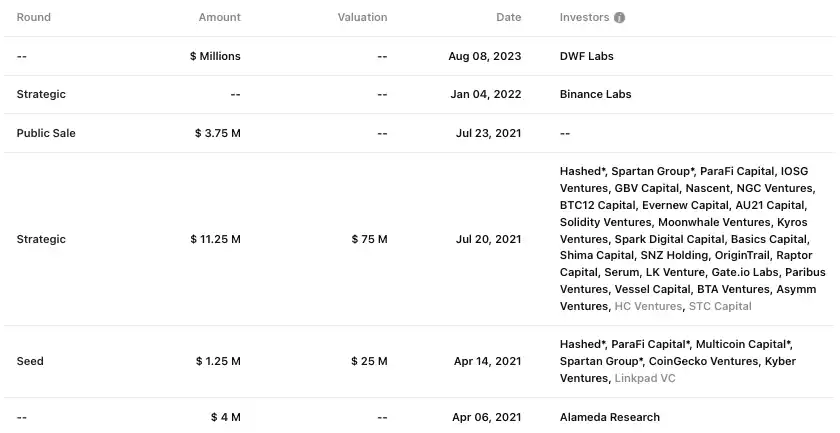This screenshot has width=840, height=433.
Task: Open the Binance Labs investor link
Action: point(595,94)
